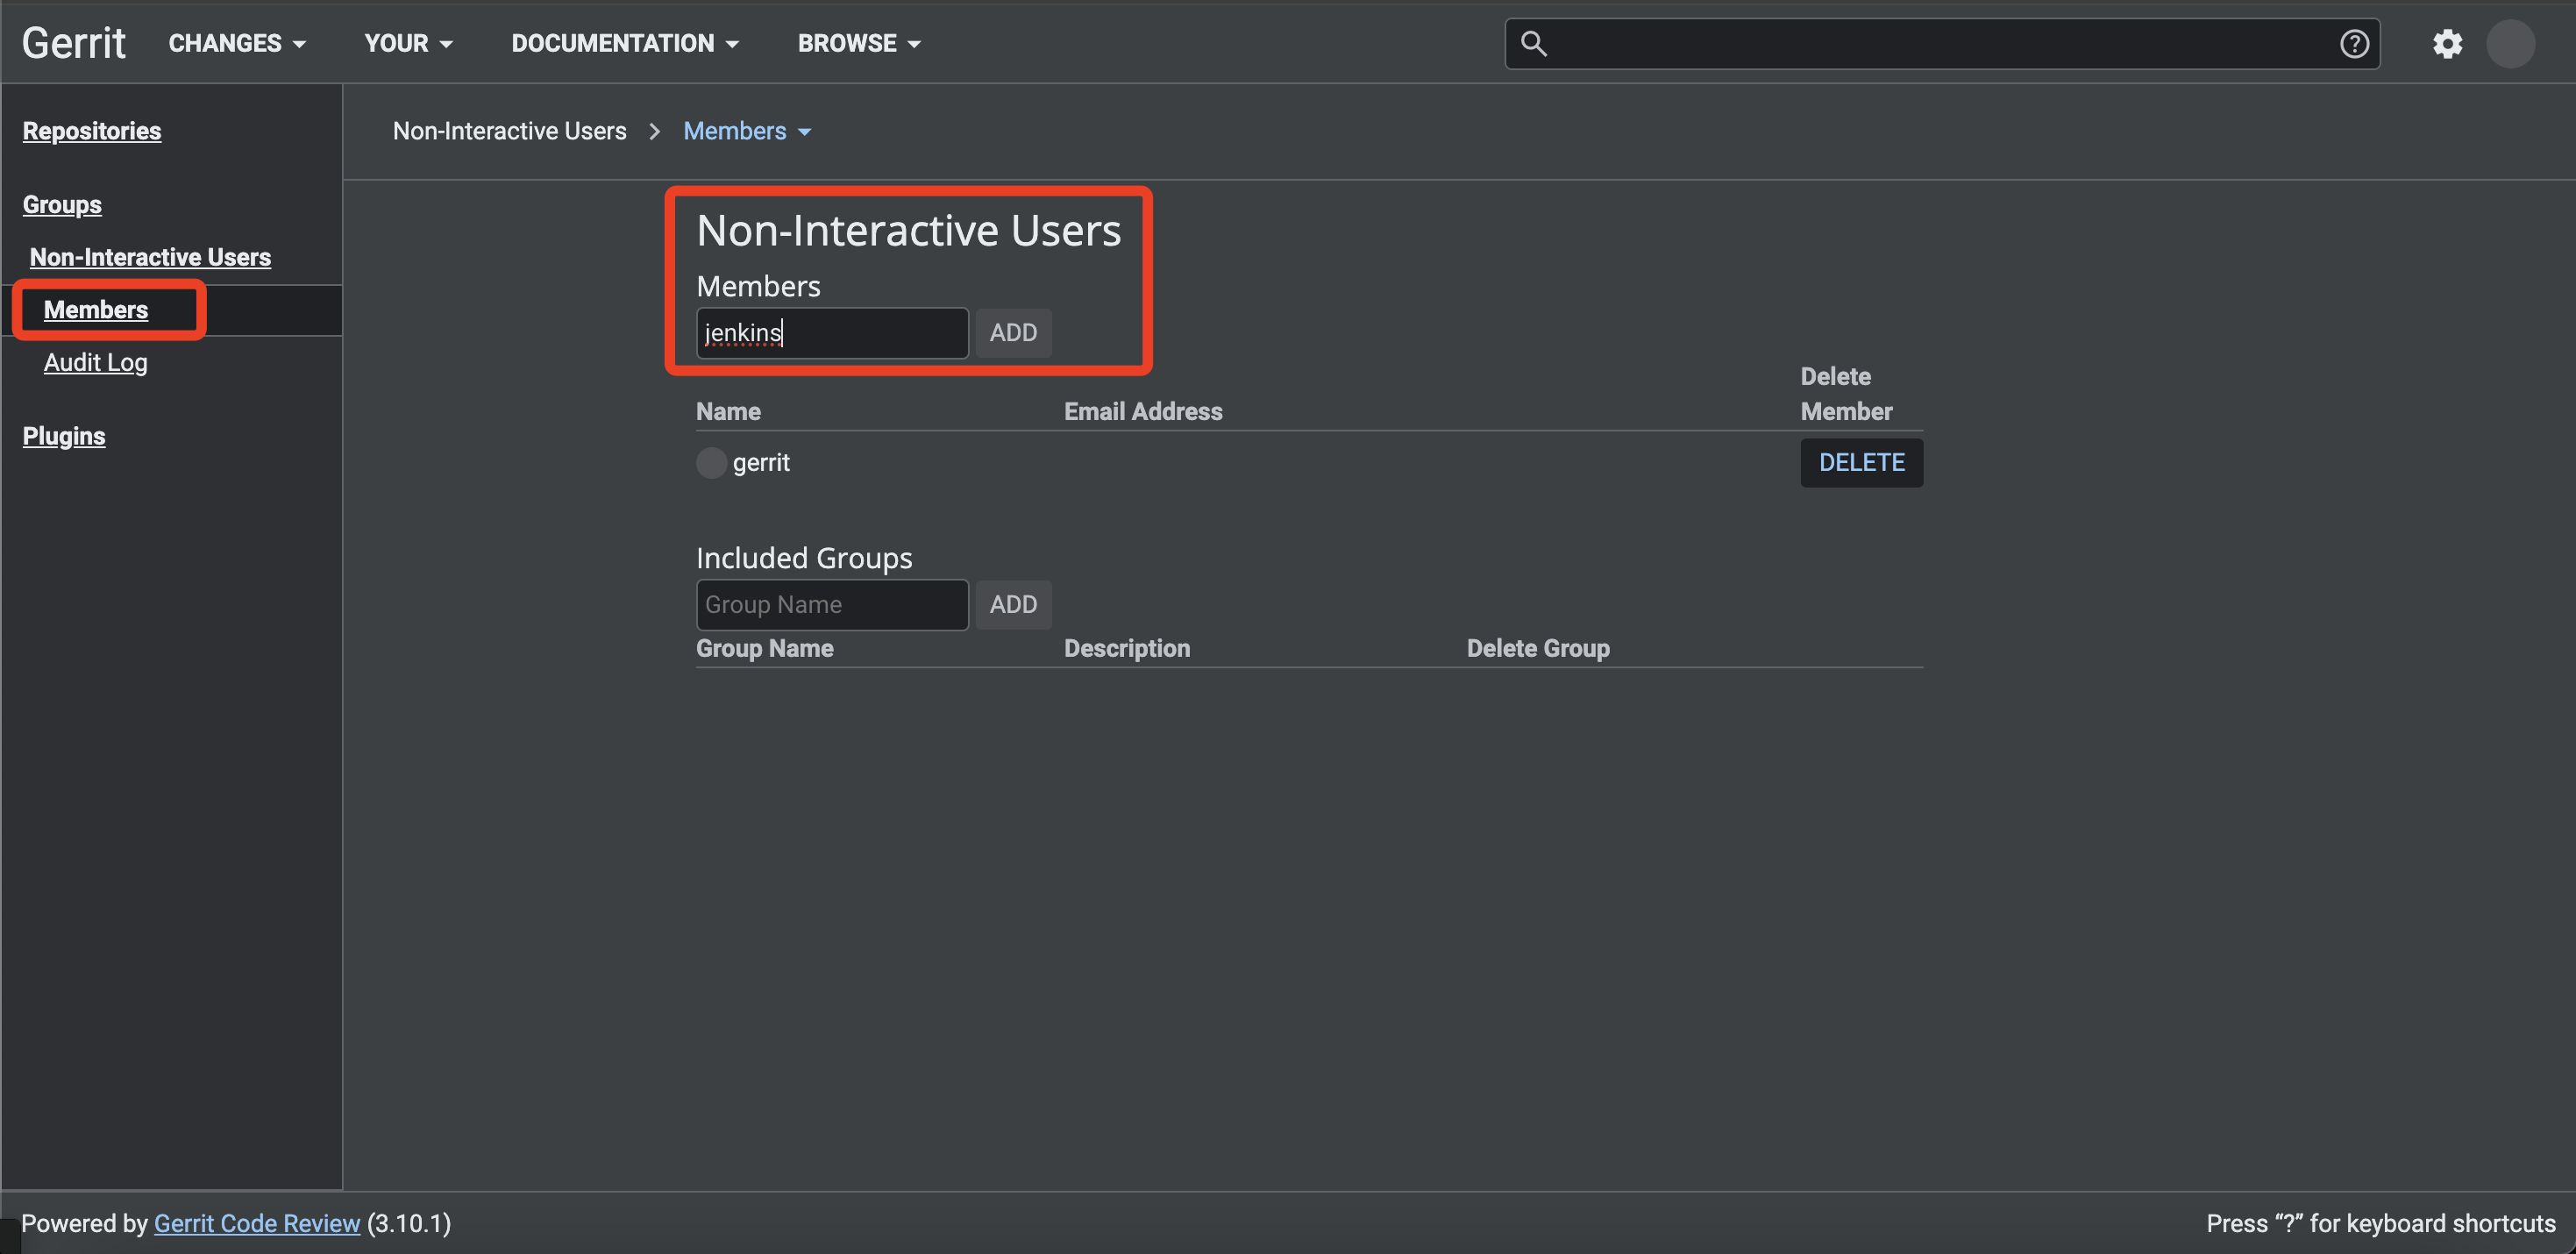Open settings gear icon
Image resolution: width=2576 pixels, height=1254 pixels.
2447,44
